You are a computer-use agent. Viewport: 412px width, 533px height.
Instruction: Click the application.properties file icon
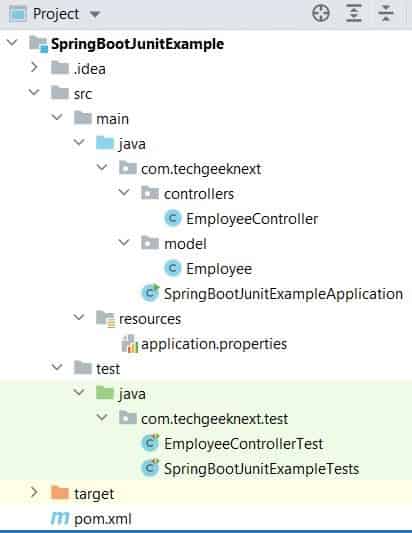click(130, 344)
